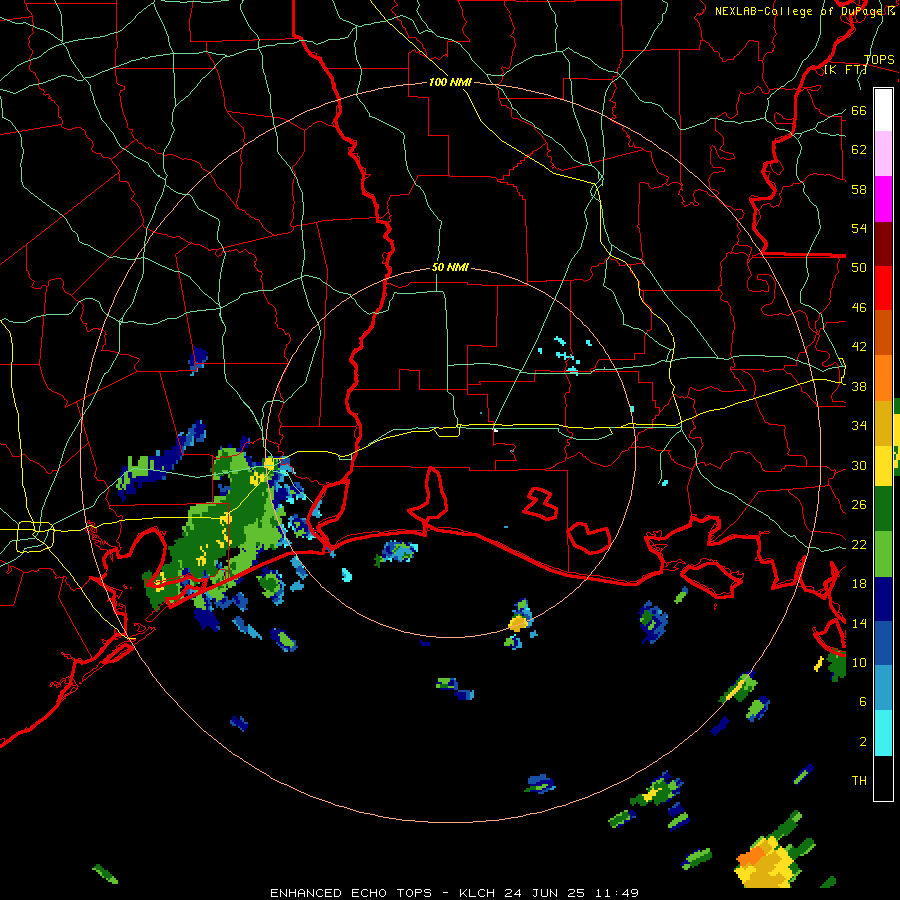Screen dimensions: 900x900
Task: Pick the yellow legend color band
Action: click(x=883, y=465)
